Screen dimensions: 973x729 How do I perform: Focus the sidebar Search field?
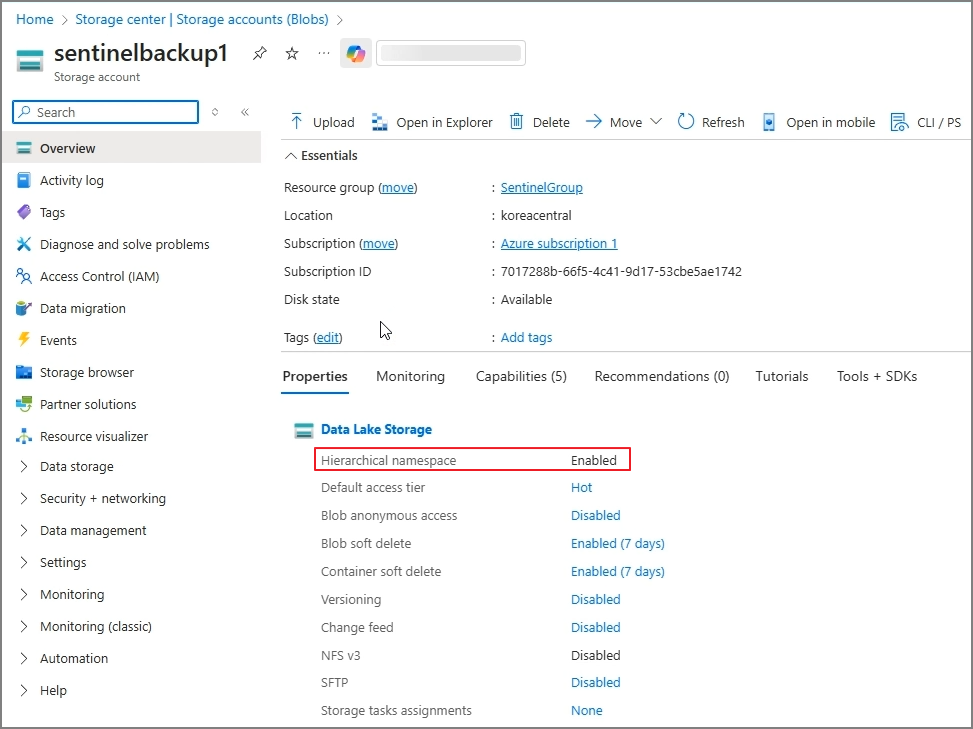pos(105,112)
